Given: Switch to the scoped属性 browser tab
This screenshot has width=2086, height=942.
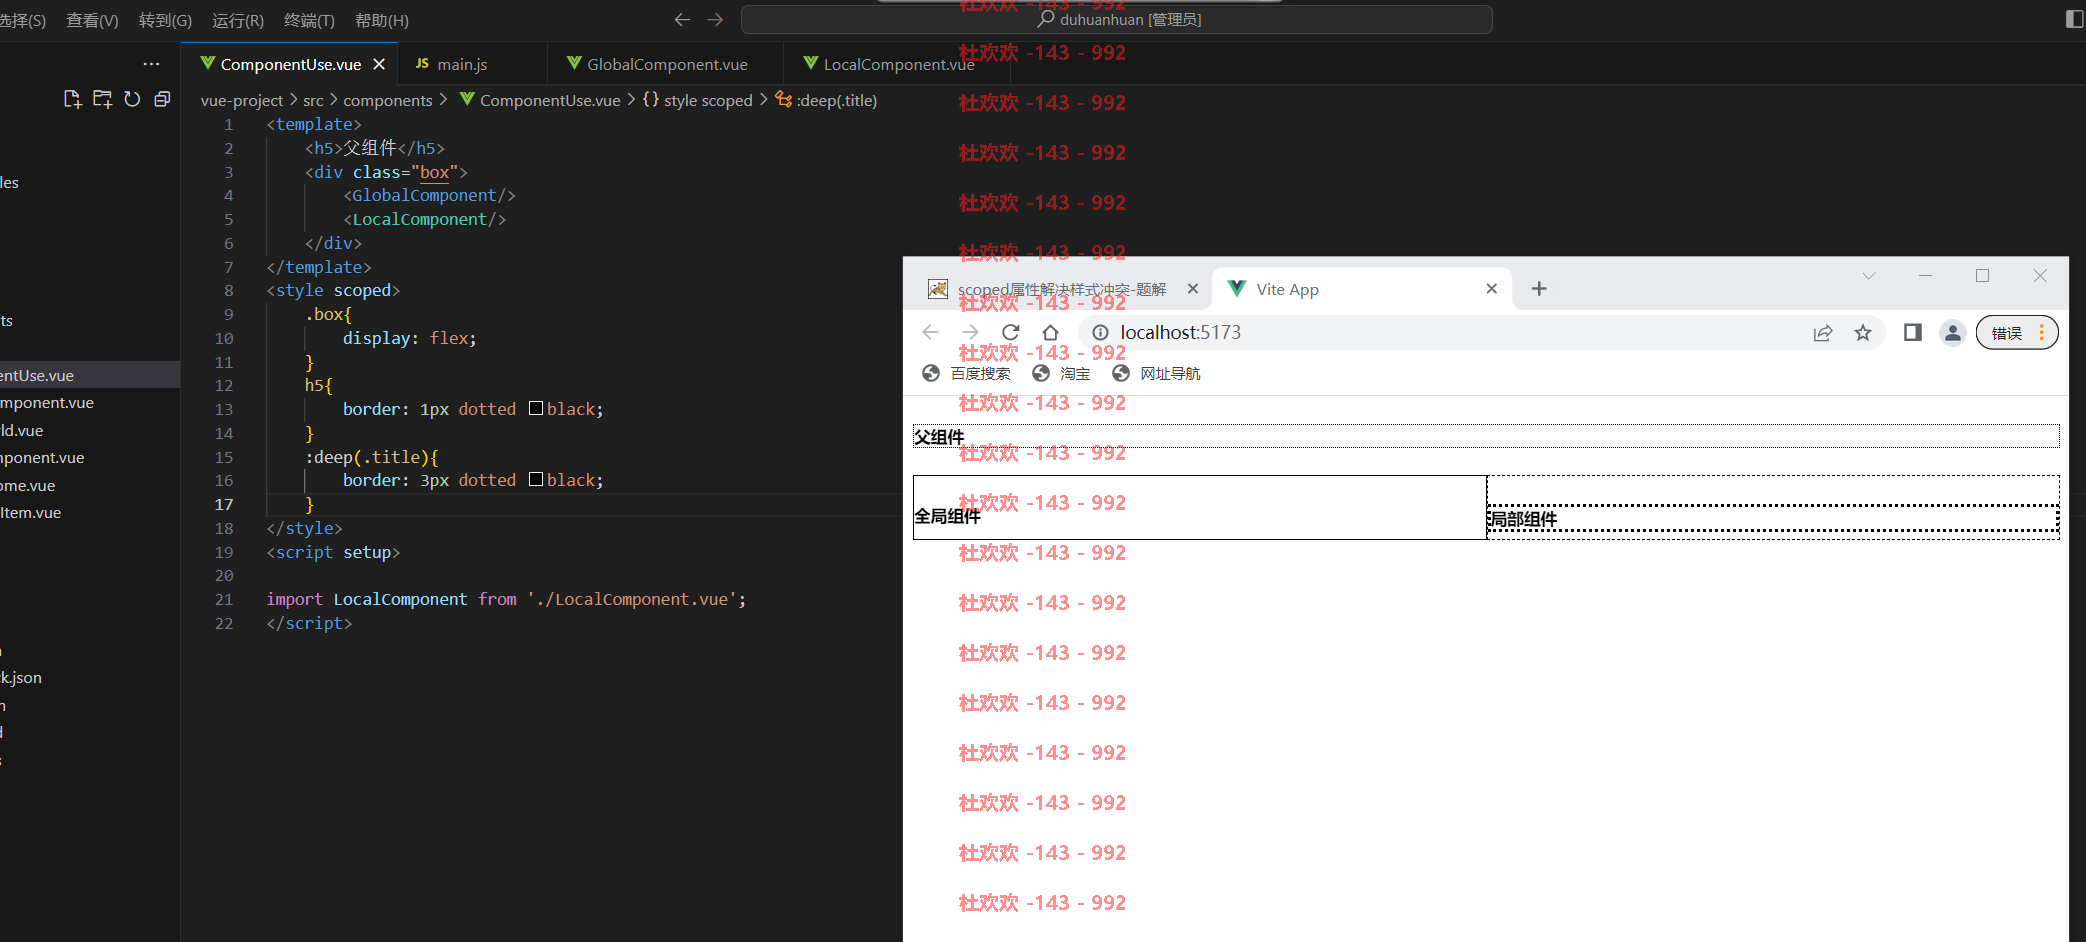Looking at the screenshot, I should point(1062,289).
